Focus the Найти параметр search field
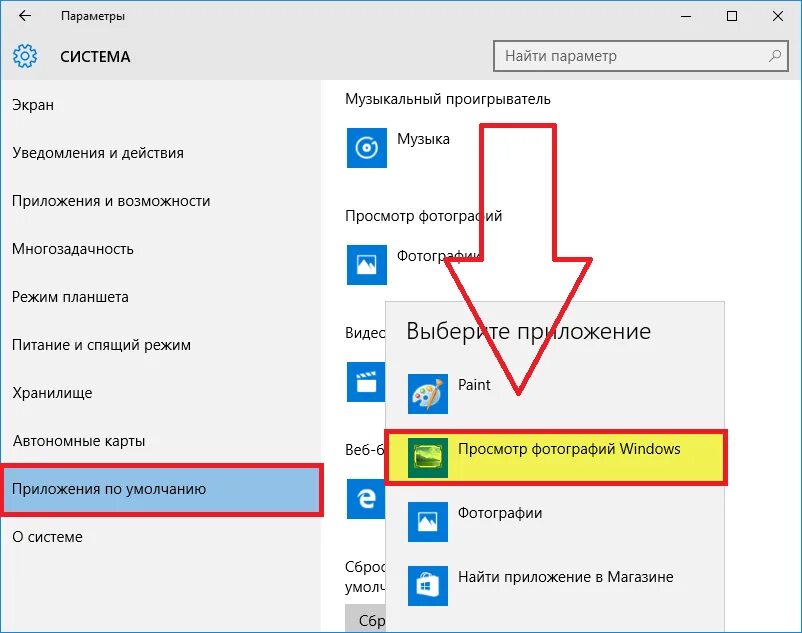Screen dimensions: 802x633 pos(640,56)
